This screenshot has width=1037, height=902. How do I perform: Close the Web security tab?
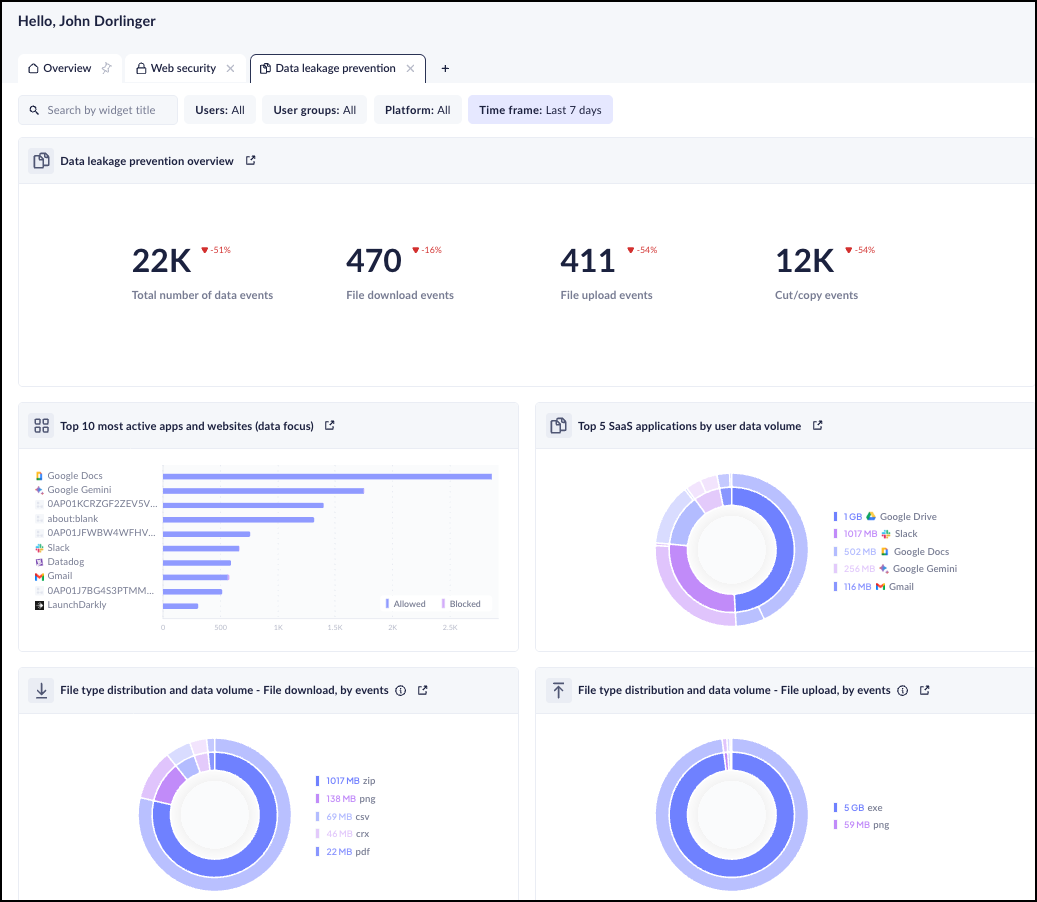pos(230,68)
